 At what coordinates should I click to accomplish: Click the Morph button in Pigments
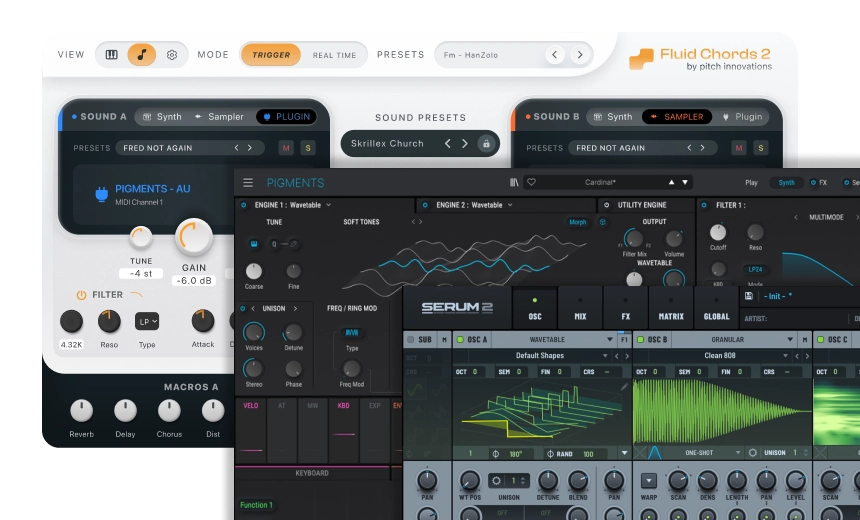578,222
